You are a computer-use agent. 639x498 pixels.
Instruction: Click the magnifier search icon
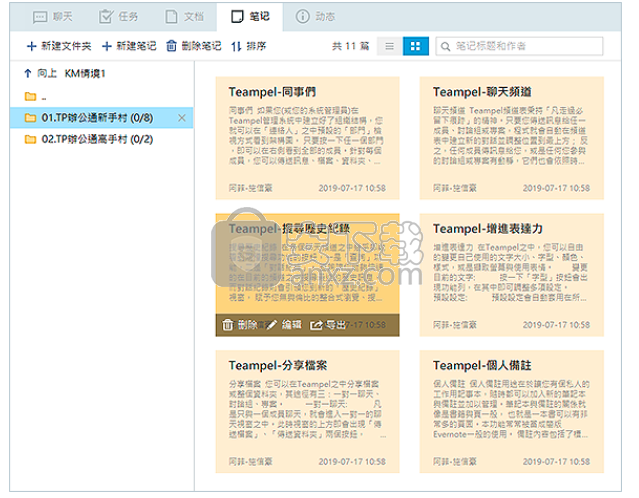pyautogui.click(x=445, y=46)
